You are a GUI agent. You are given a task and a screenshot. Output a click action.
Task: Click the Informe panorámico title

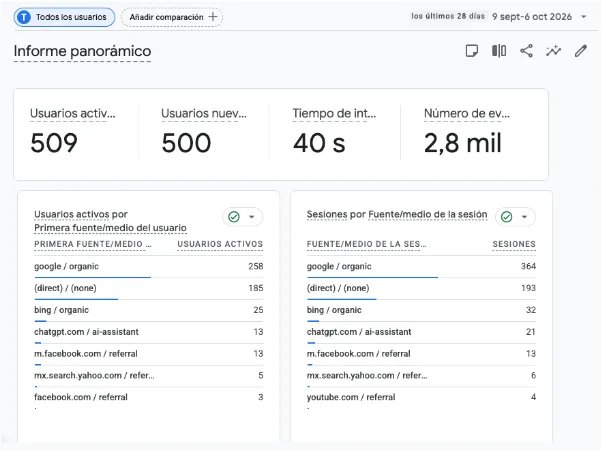pyautogui.click(x=82, y=51)
